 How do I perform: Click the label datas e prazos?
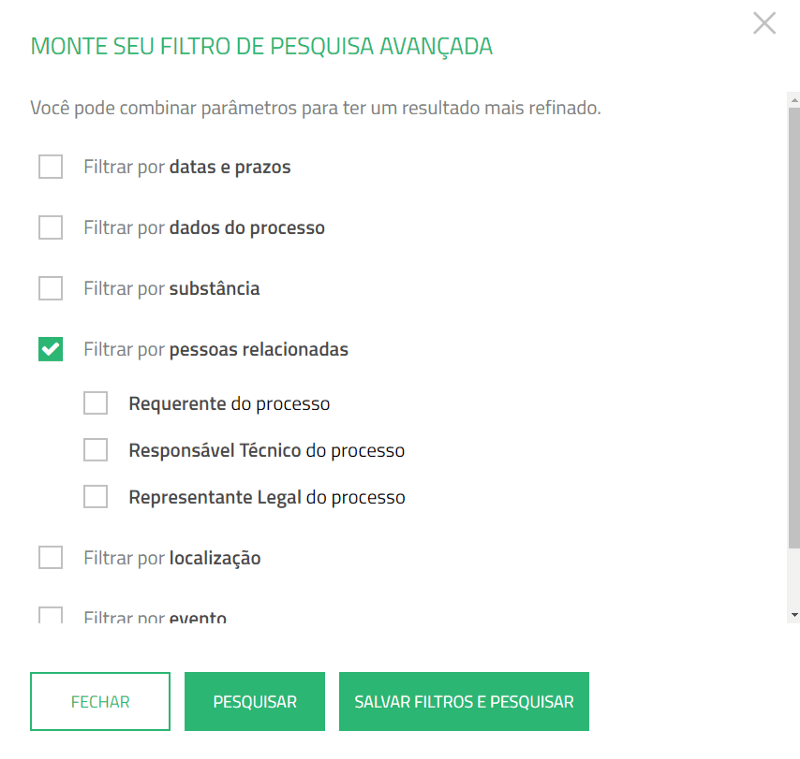229,167
